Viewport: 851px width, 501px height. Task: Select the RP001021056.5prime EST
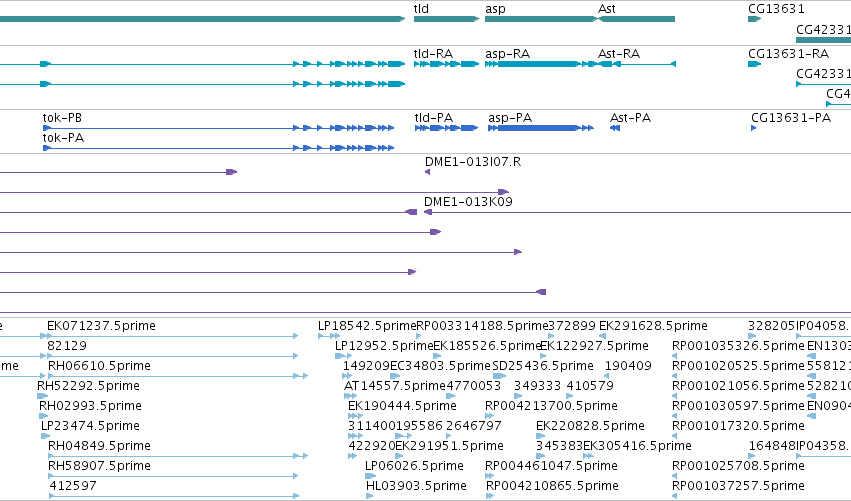(738, 386)
